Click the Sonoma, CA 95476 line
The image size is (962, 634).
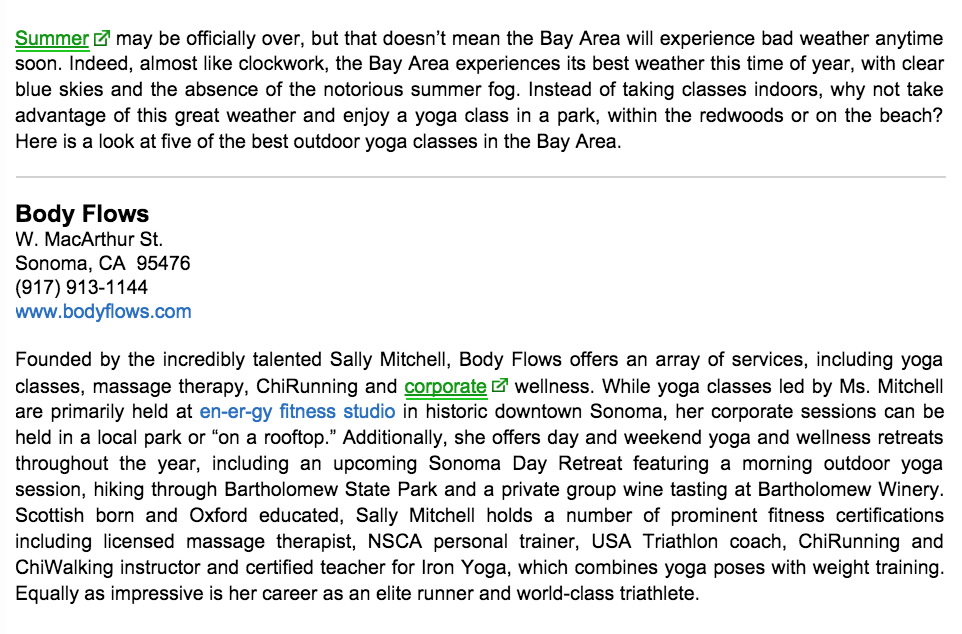(x=102, y=263)
